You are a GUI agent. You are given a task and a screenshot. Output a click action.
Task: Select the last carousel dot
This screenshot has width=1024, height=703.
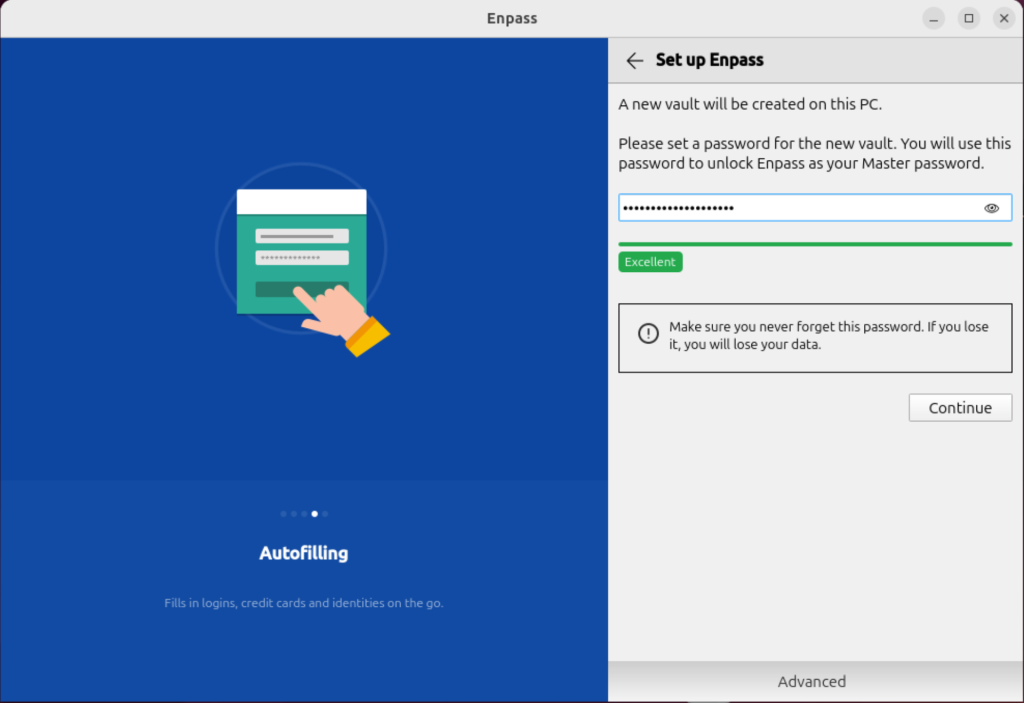324,513
